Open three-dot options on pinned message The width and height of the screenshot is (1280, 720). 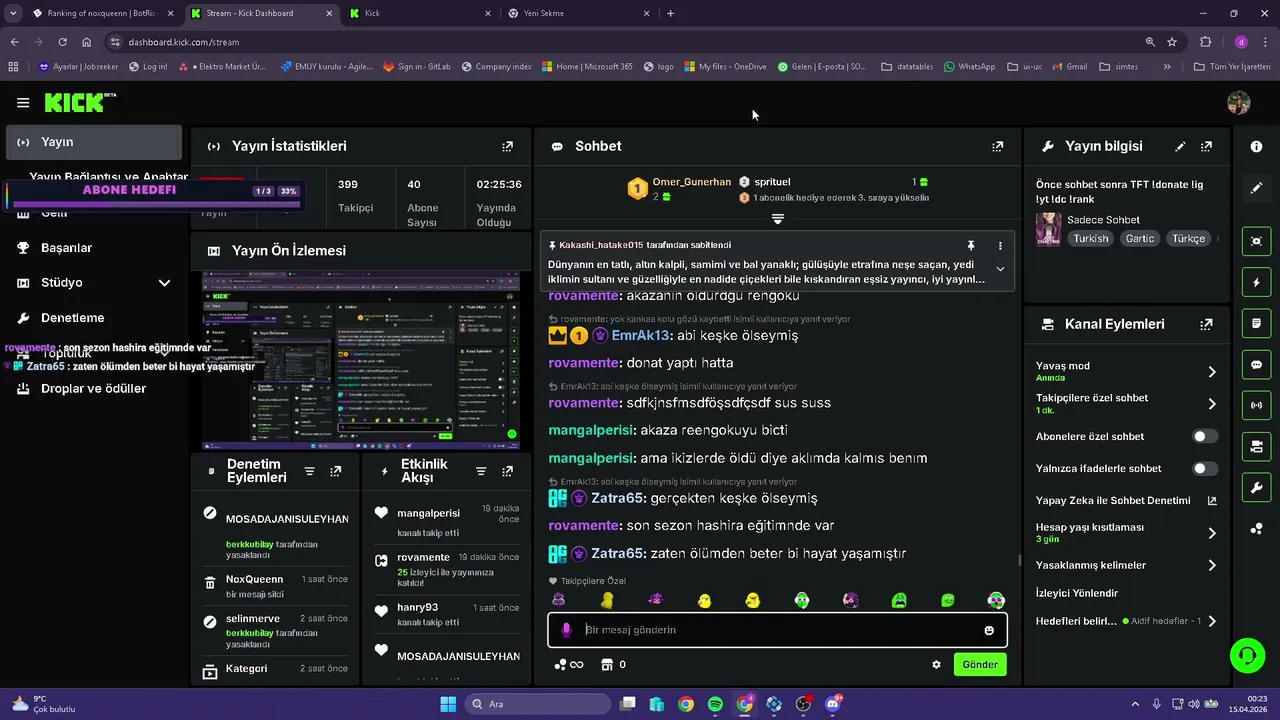coord(1000,245)
